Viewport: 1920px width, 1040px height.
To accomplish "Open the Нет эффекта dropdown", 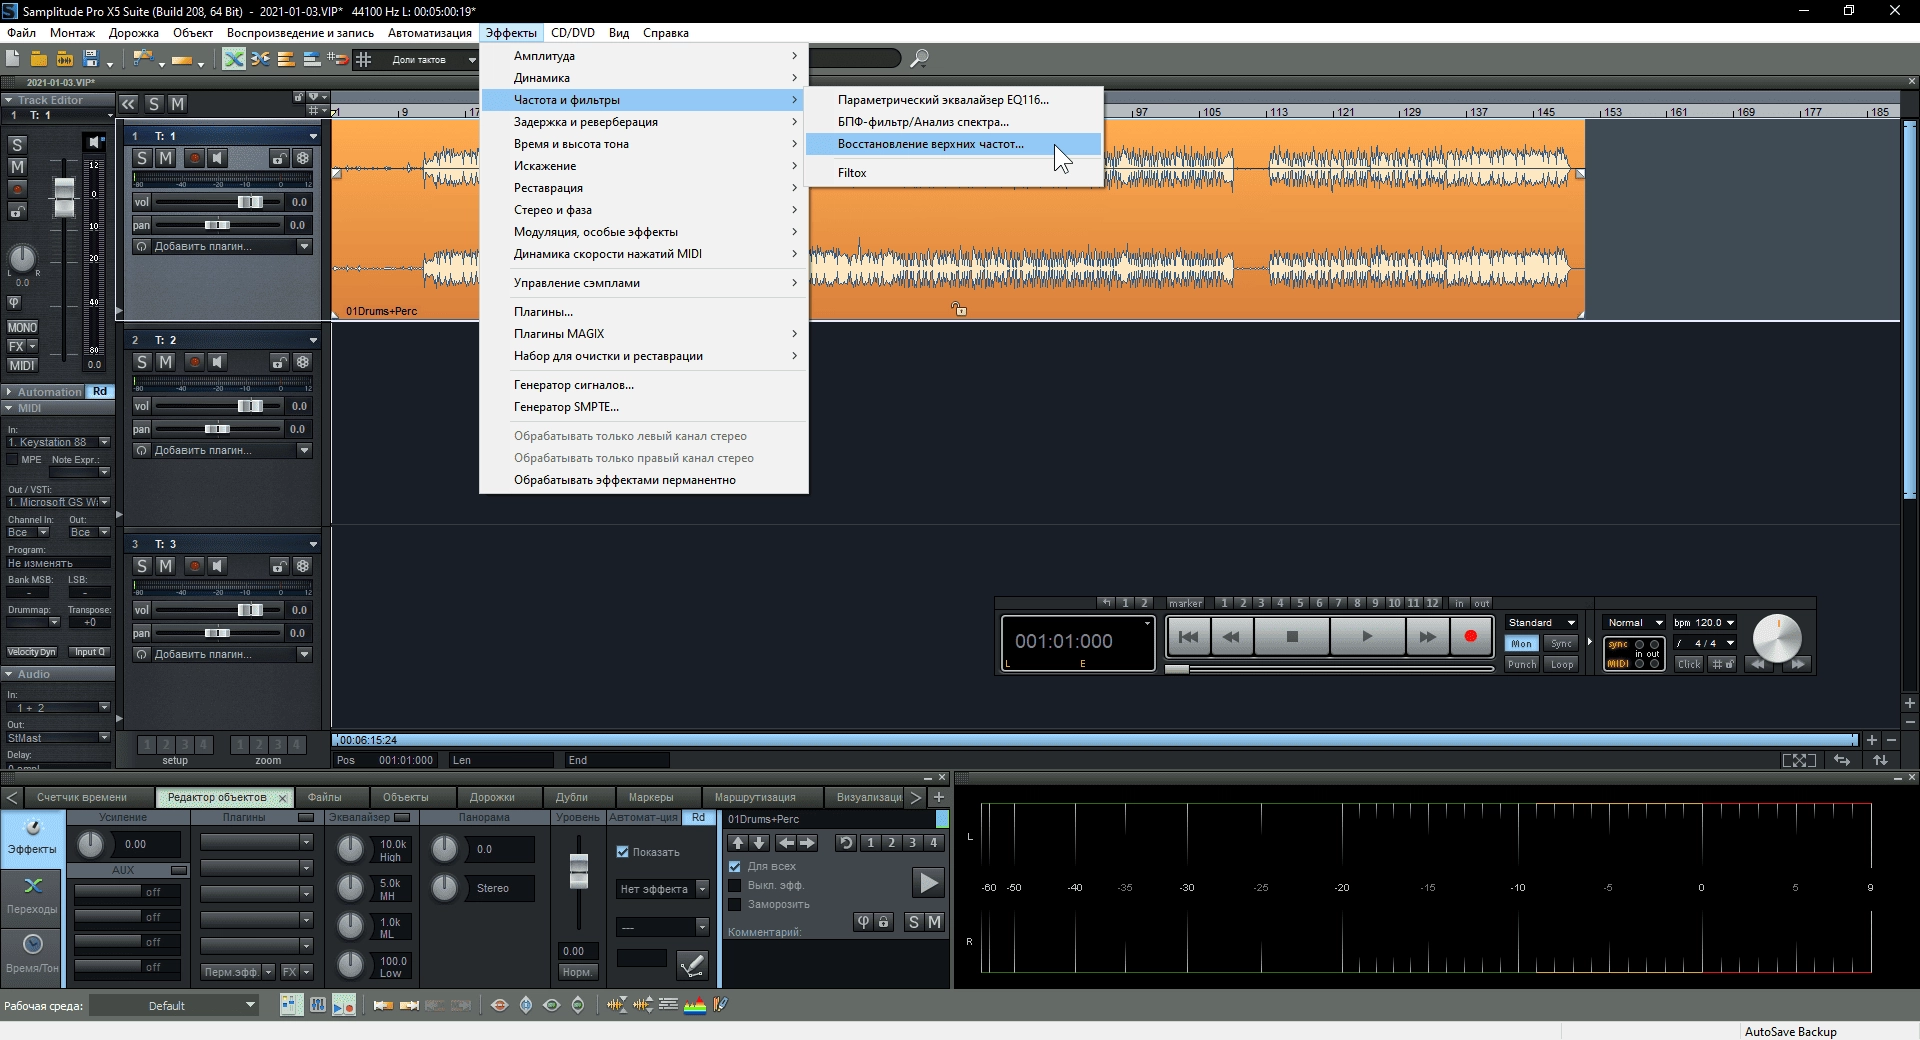I will click(662, 889).
